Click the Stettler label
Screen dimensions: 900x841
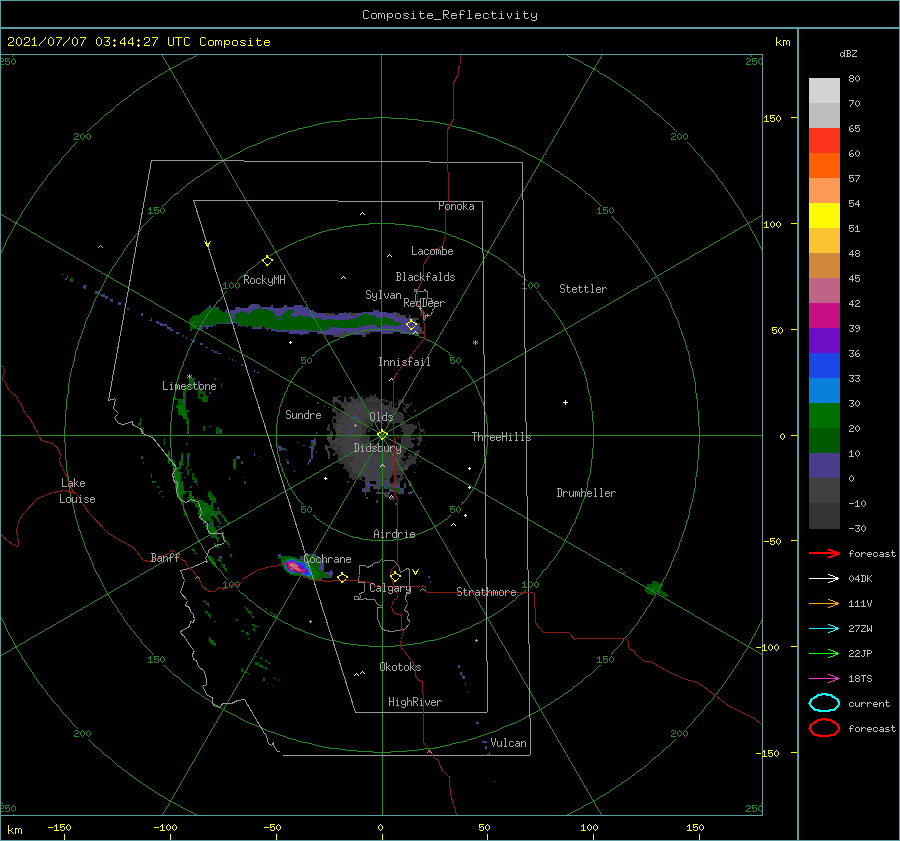point(583,289)
